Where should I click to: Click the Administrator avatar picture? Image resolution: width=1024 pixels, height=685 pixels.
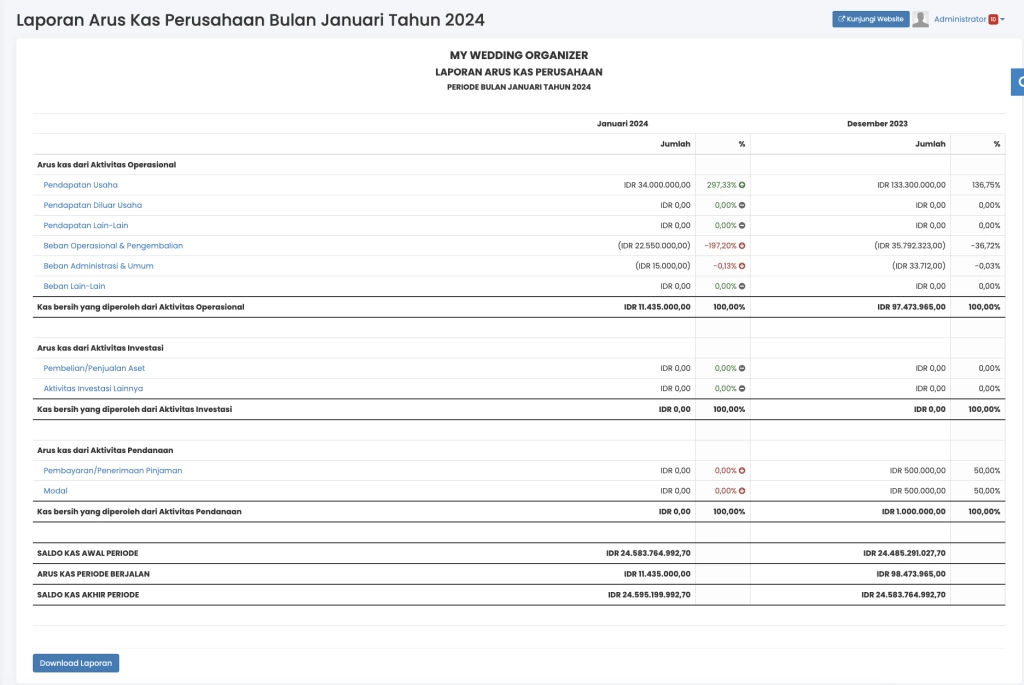[x=921, y=18]
